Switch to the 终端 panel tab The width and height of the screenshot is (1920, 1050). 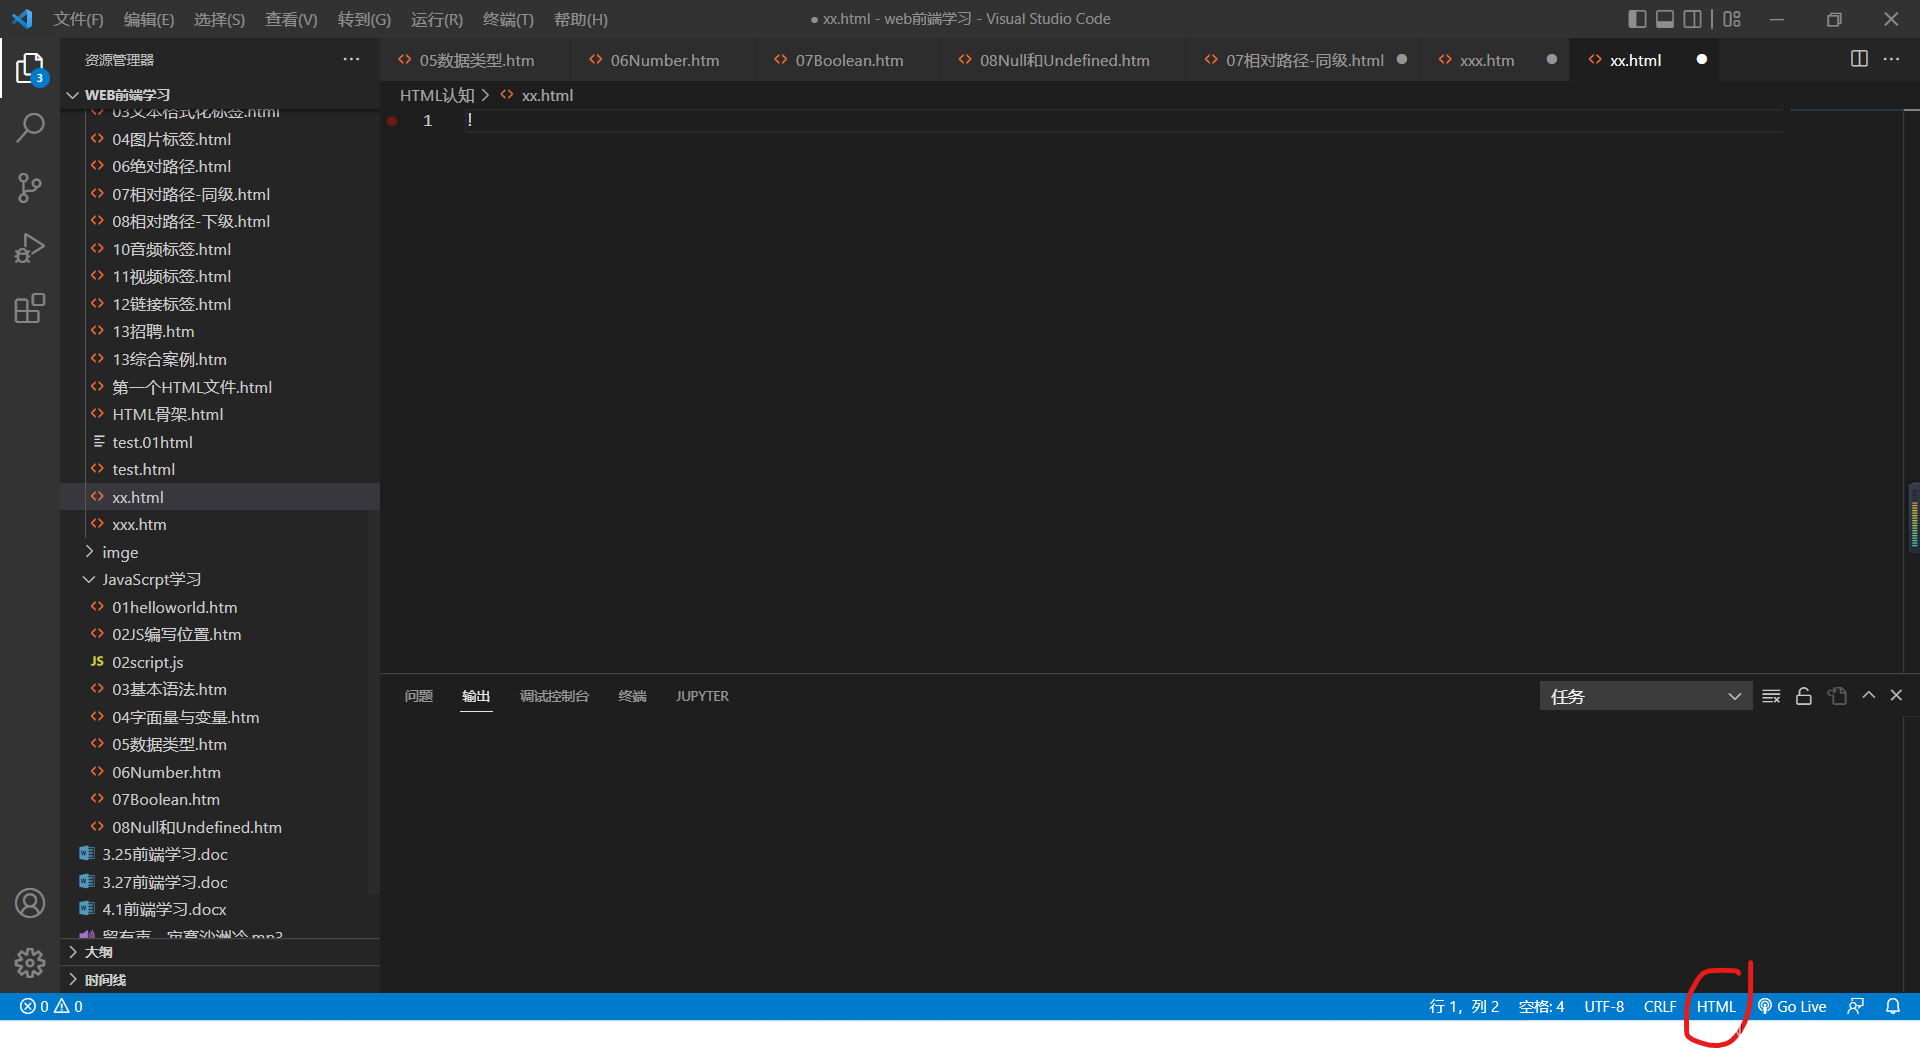[632, 696]
